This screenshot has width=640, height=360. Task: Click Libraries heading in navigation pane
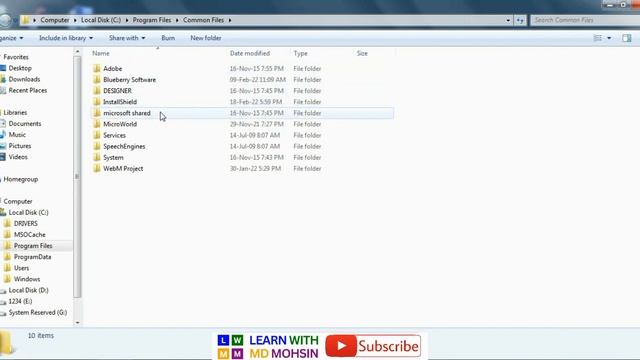(15, 112)
